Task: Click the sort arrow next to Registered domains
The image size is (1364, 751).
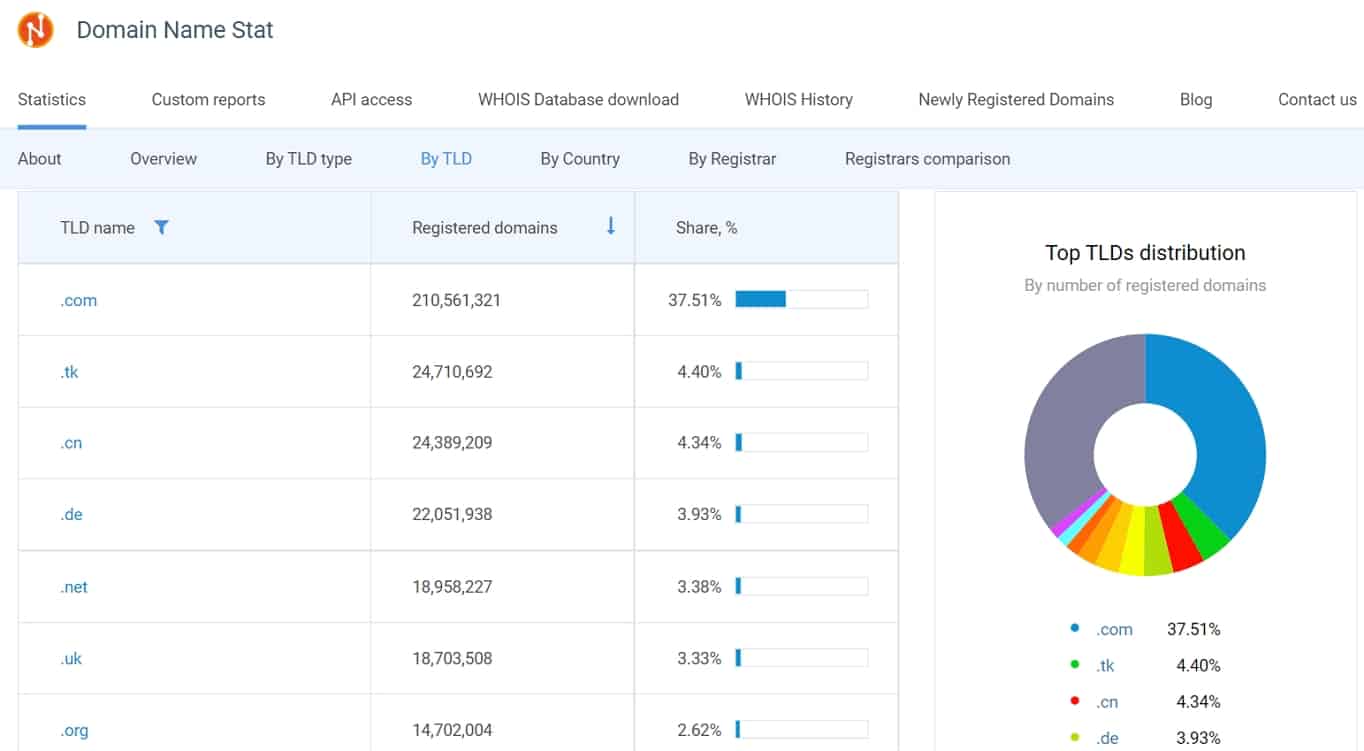Action: click(611, 226)
